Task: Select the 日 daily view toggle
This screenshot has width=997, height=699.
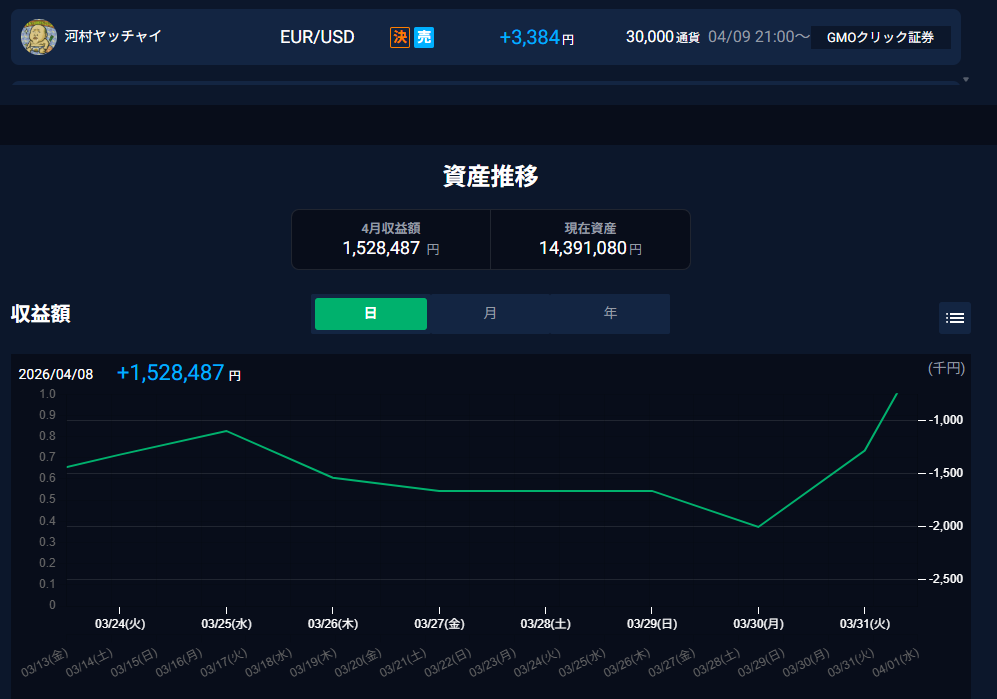Action: [x=371, y=314]
